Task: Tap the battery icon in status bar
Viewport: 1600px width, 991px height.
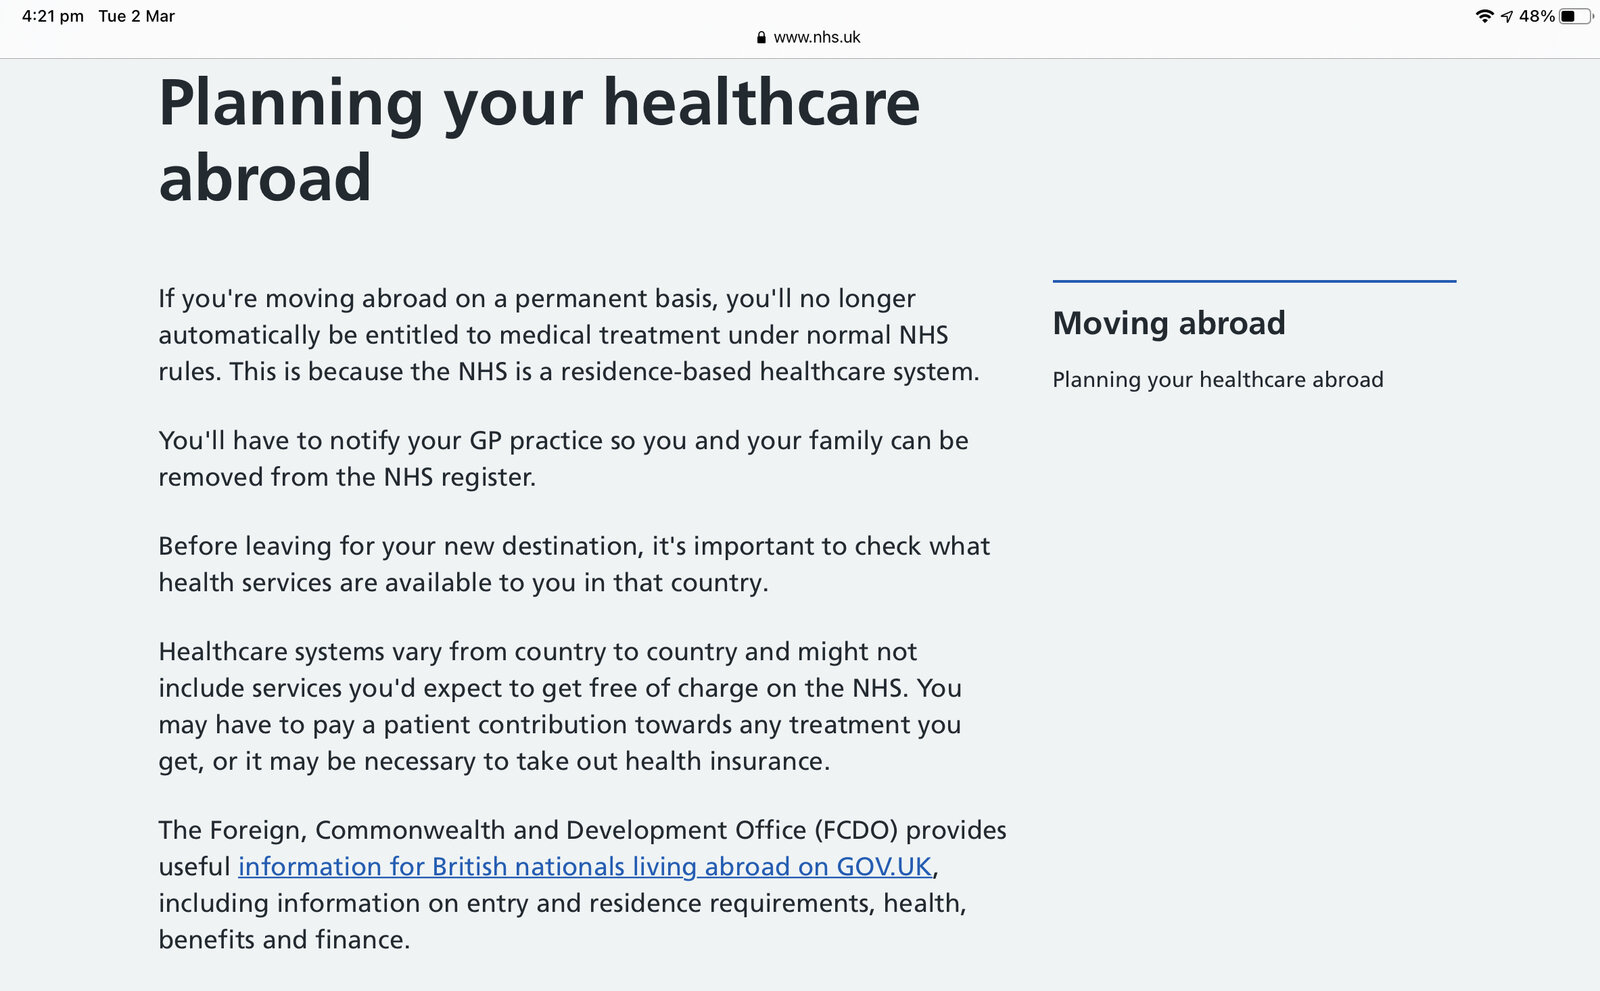Action: tap(1575, 16)
